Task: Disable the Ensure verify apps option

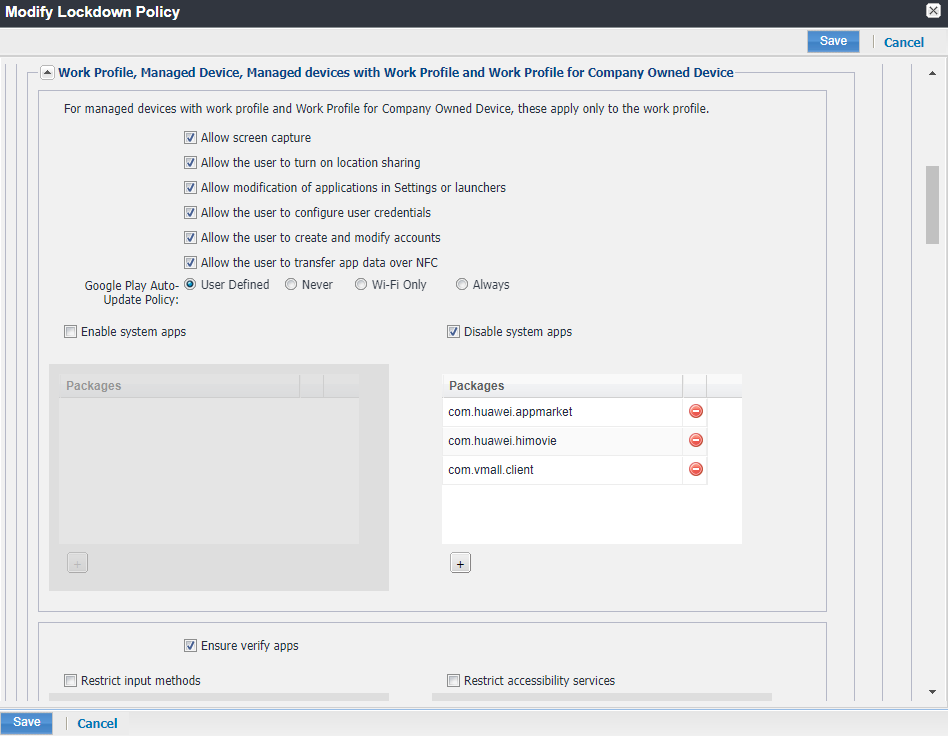Action: [x=190, y=645]
